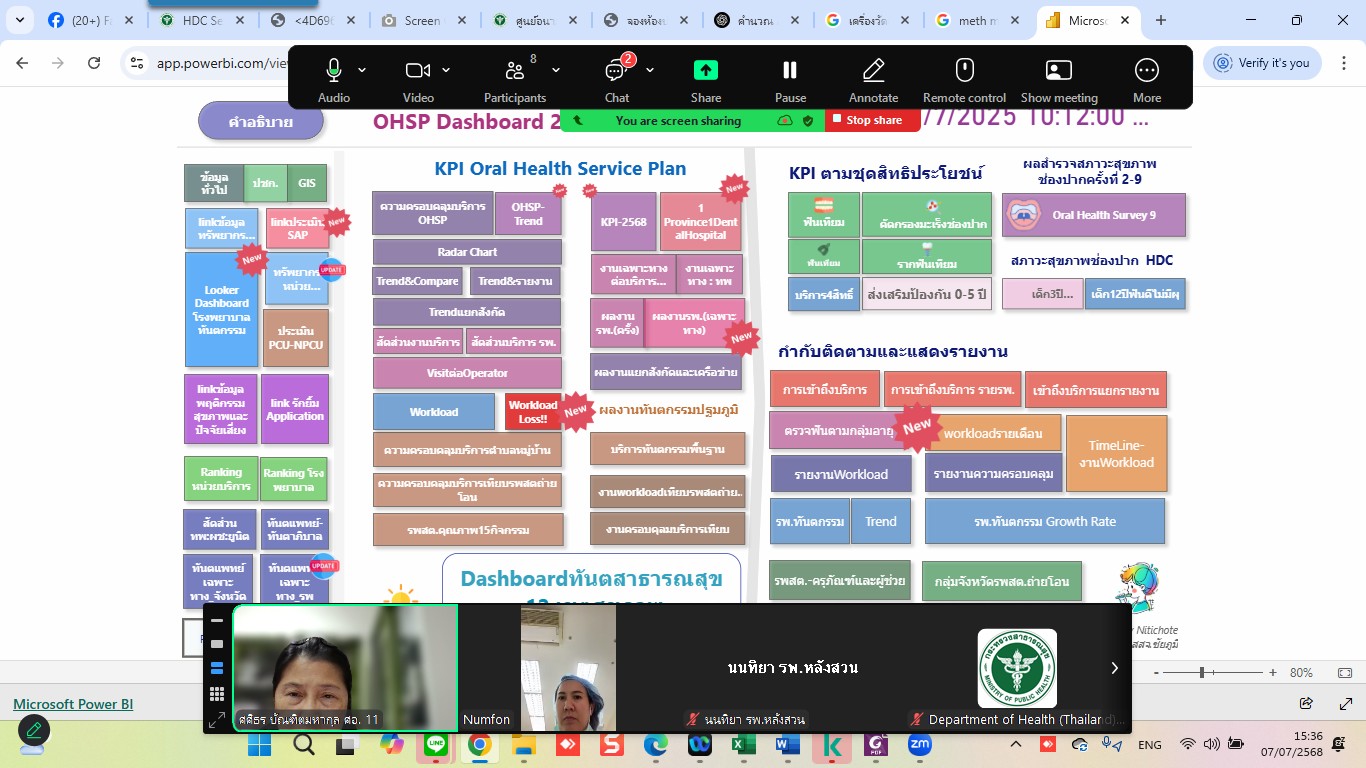The image size is (1366, 768).
Task: Switch to the HDC browser tab
Action: tap(203, 20)
